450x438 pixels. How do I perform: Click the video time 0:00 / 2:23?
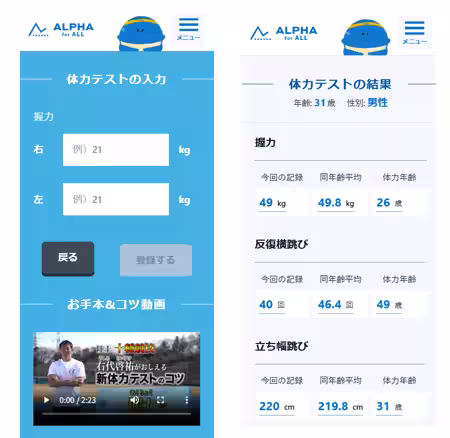click(77, 400)
